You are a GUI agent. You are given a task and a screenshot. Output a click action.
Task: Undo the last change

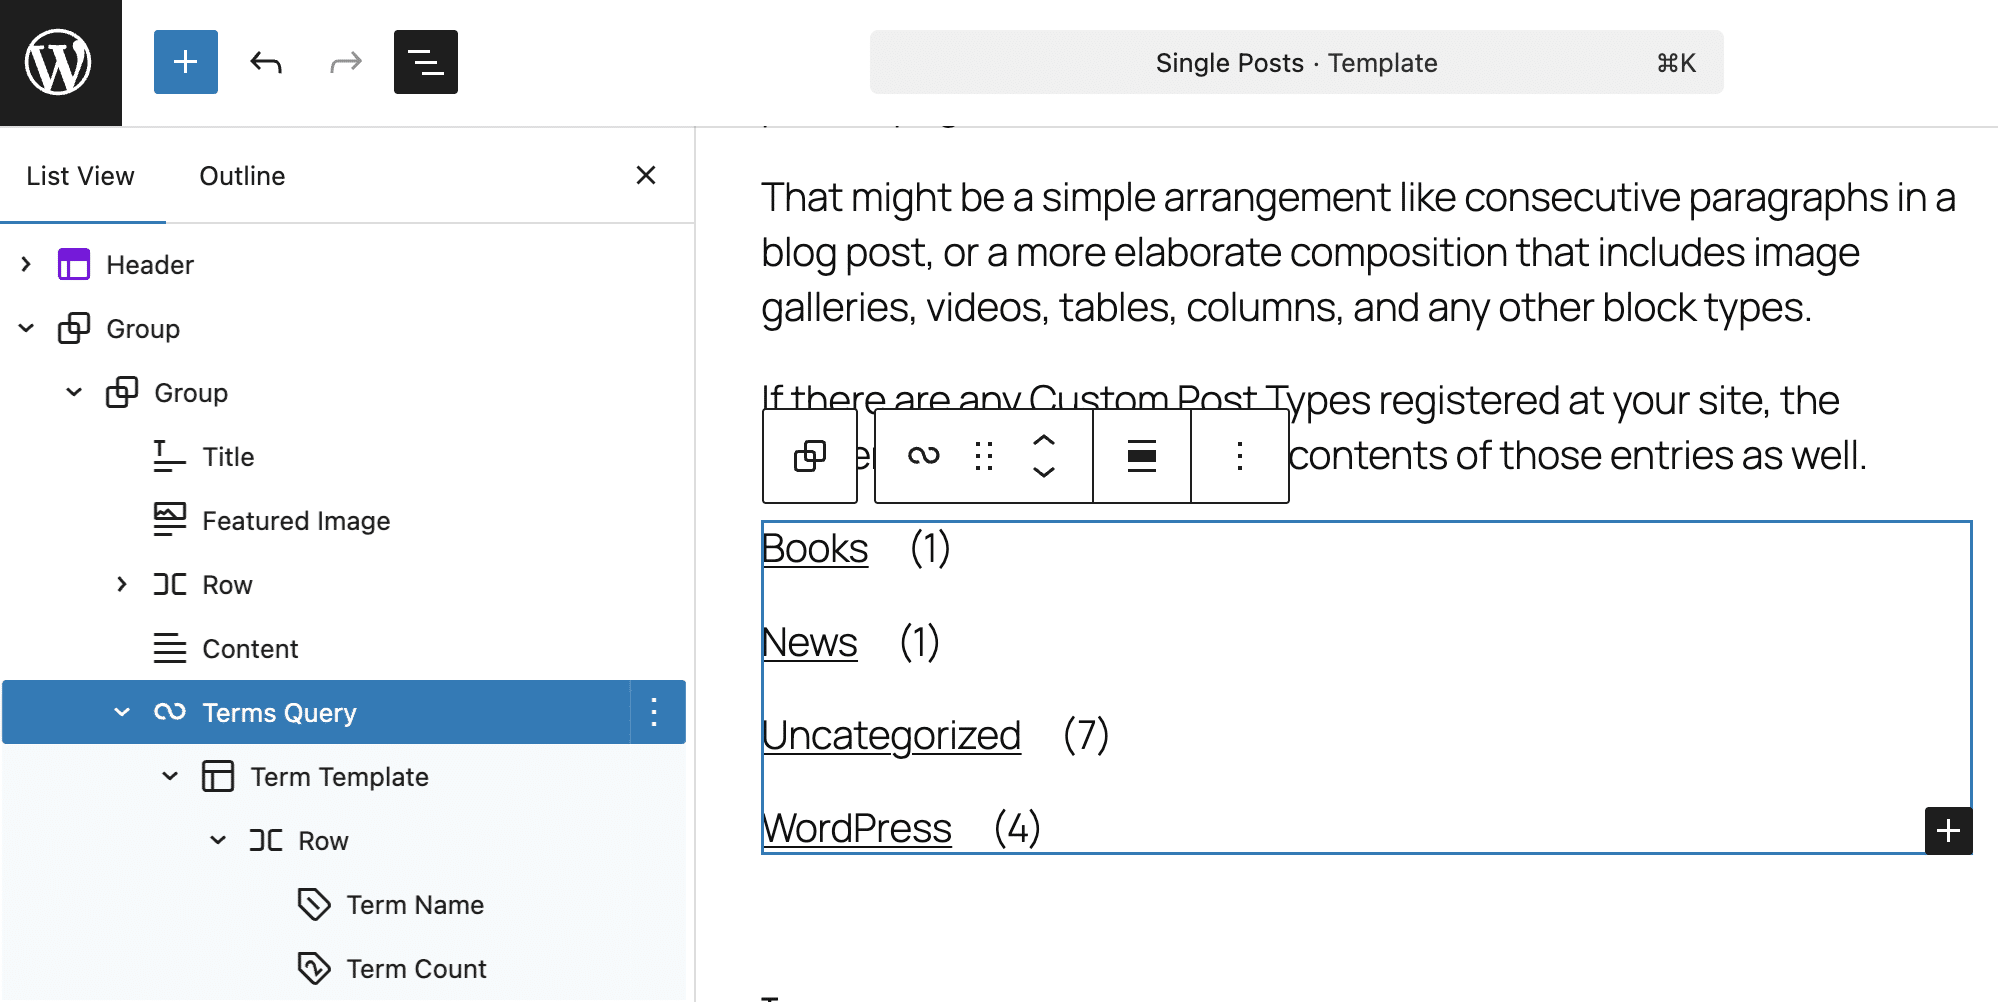coord(265,62)
